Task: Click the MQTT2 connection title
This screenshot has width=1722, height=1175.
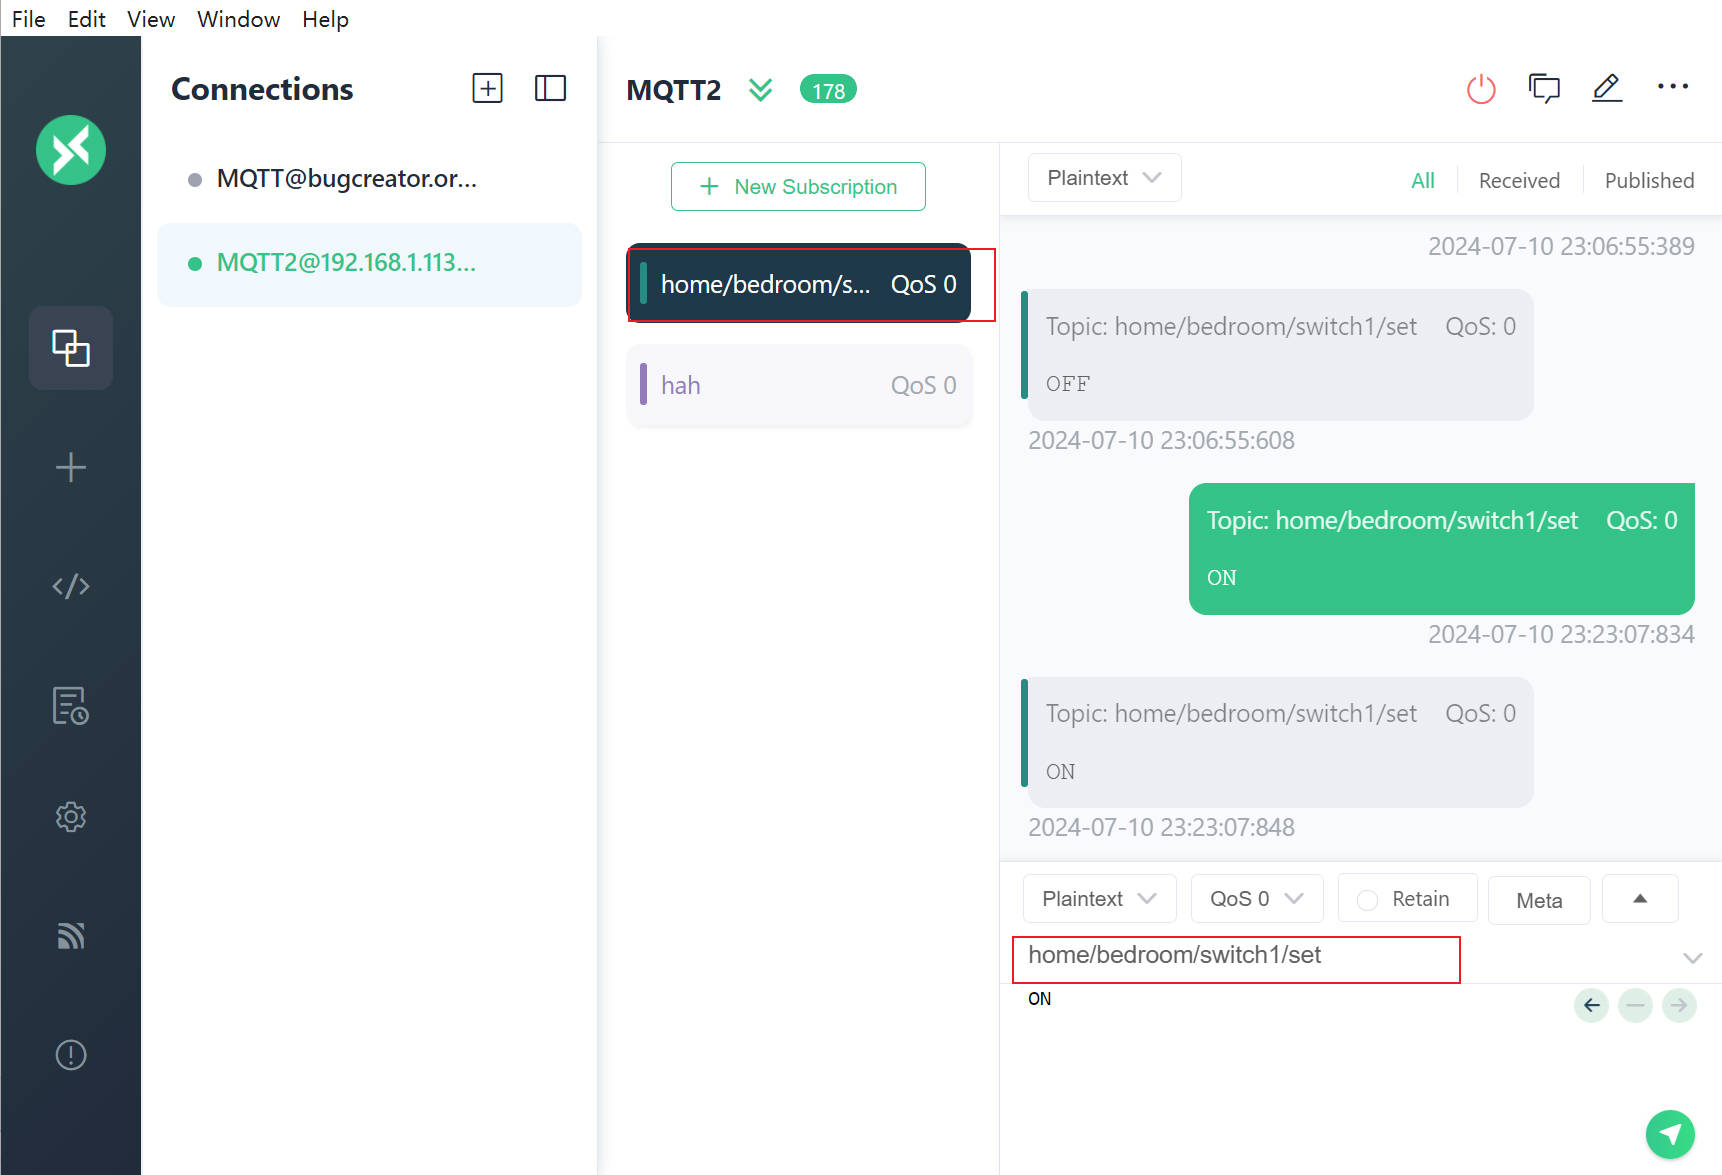Action: pyautogui.click(x=673, y=90)
